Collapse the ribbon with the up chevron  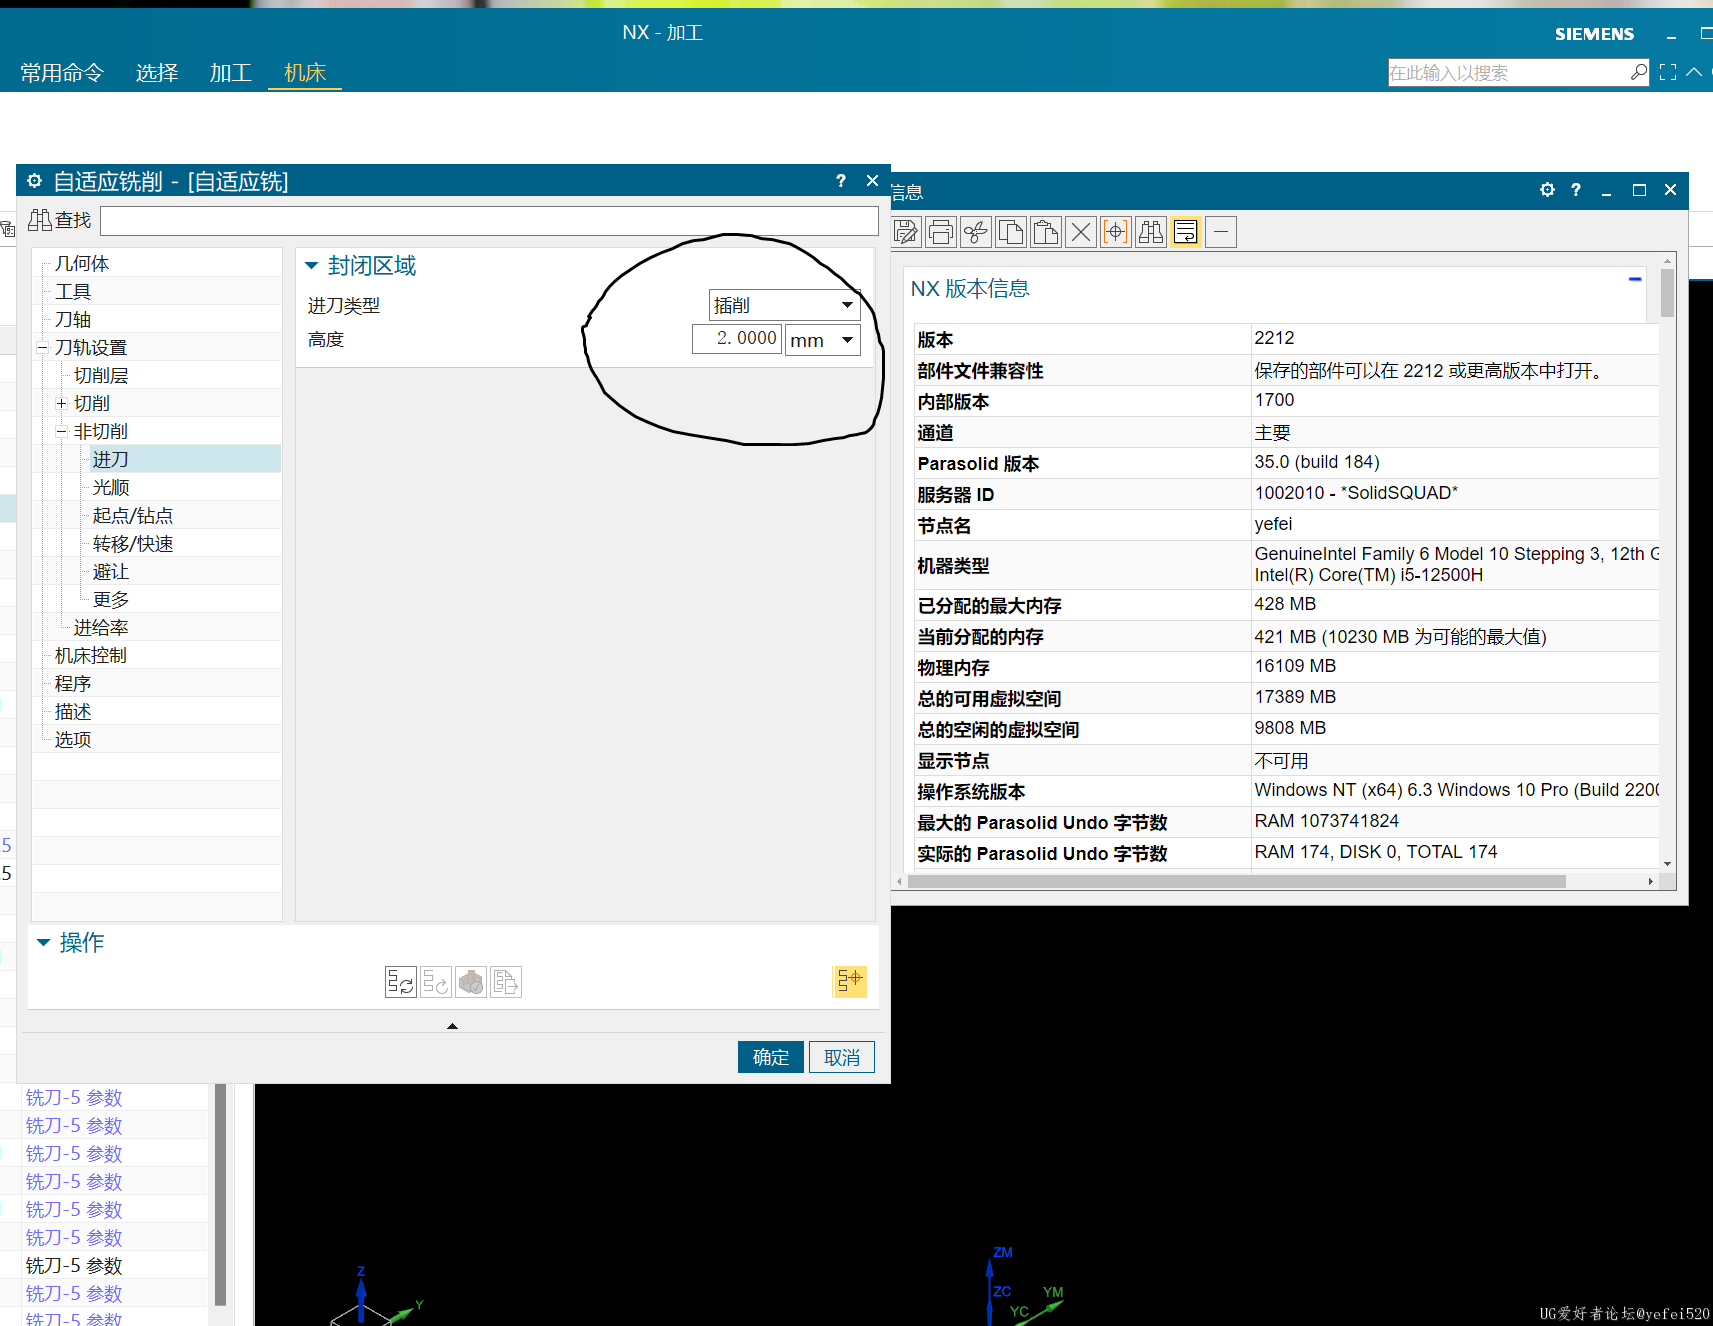pyautogui.click(x=1694, y=72)
